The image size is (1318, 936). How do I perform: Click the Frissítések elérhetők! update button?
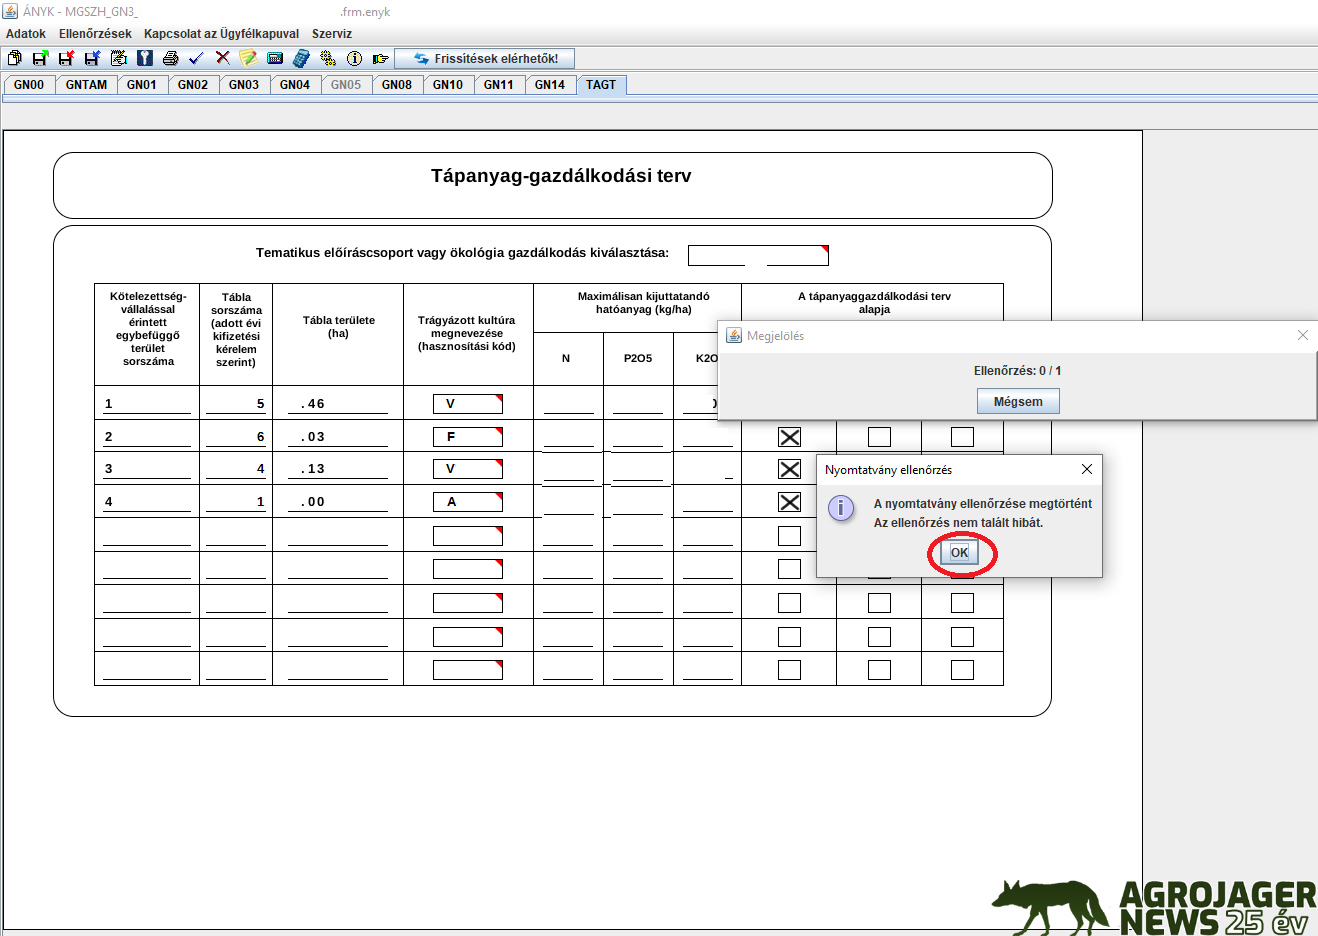click(485, 59)
